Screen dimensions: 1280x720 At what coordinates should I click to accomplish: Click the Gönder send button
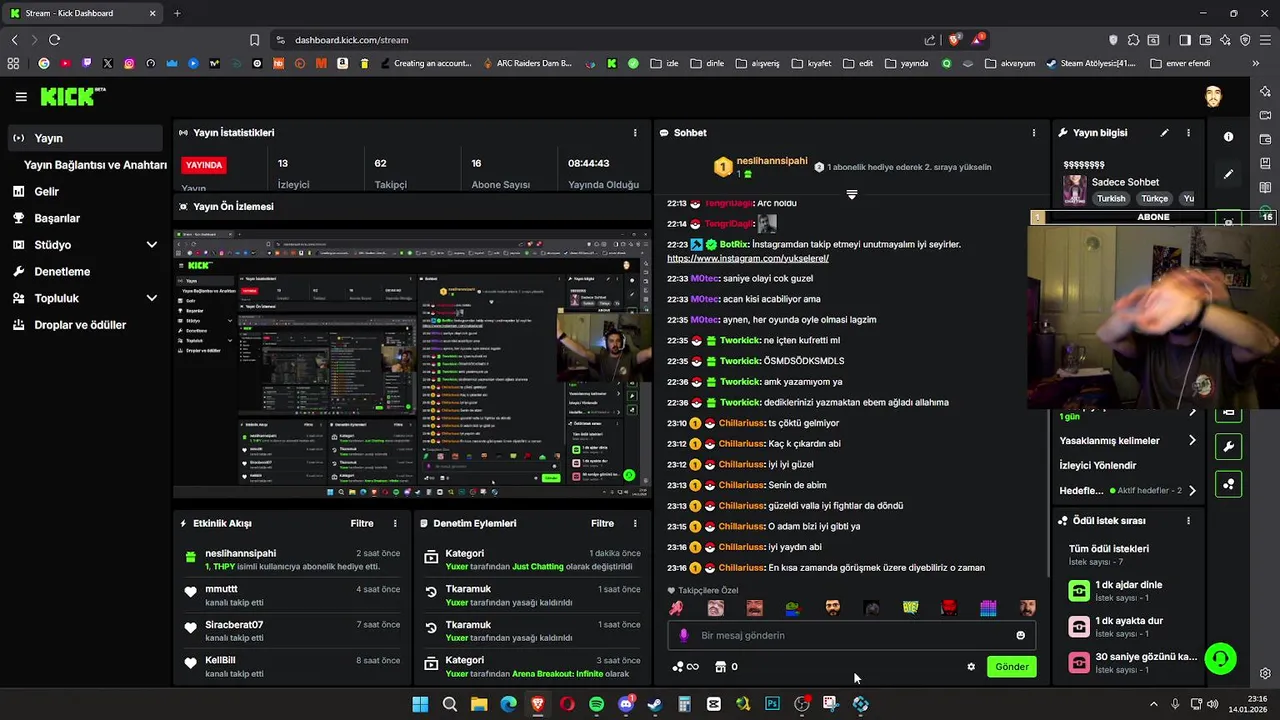click(1011, 667)
